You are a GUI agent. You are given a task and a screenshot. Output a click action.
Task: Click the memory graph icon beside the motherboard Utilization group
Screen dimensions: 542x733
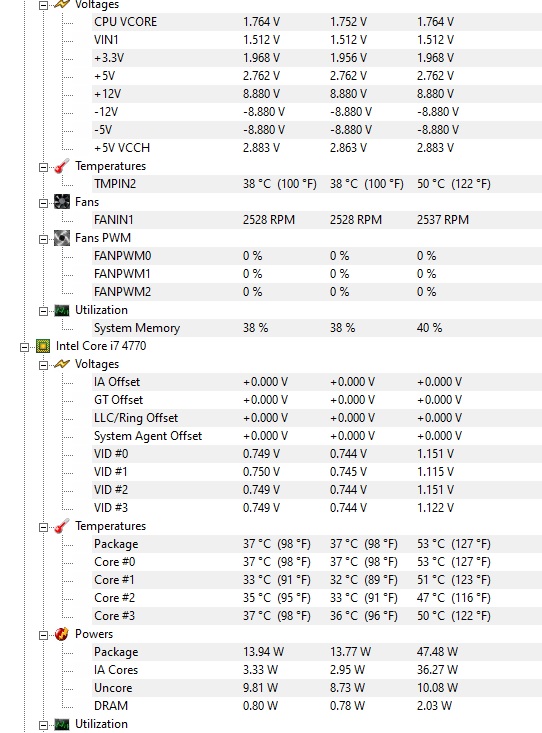[x=62, y=310]
